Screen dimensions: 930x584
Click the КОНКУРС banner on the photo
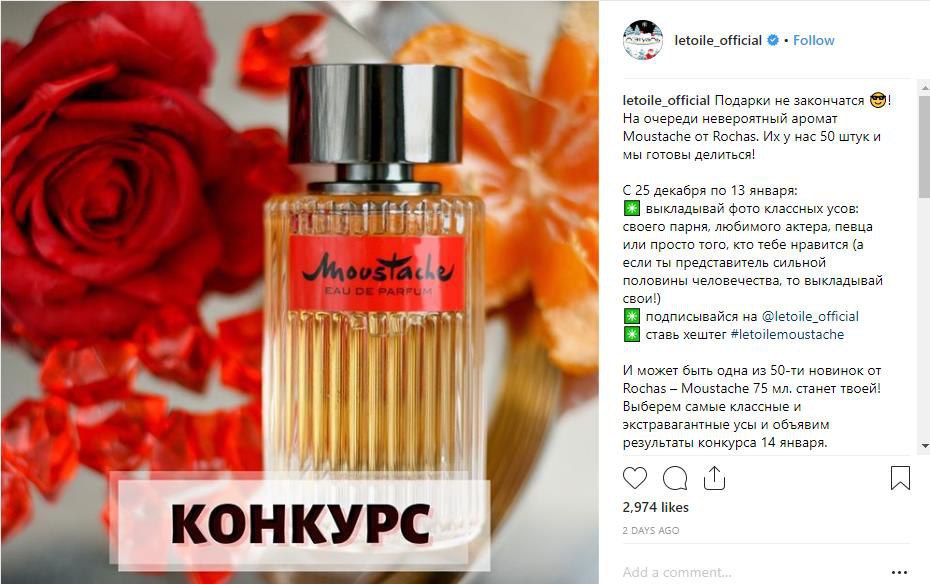coord(301,522)
